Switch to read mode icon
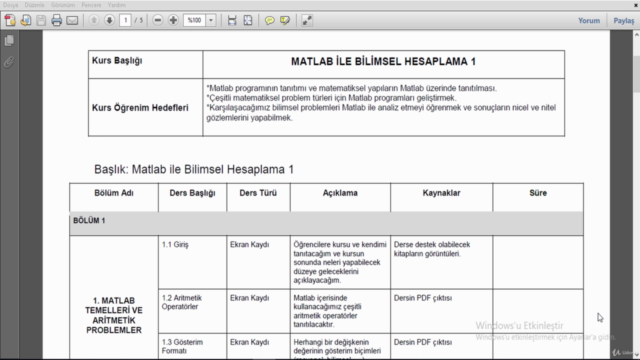 point(307,20)
